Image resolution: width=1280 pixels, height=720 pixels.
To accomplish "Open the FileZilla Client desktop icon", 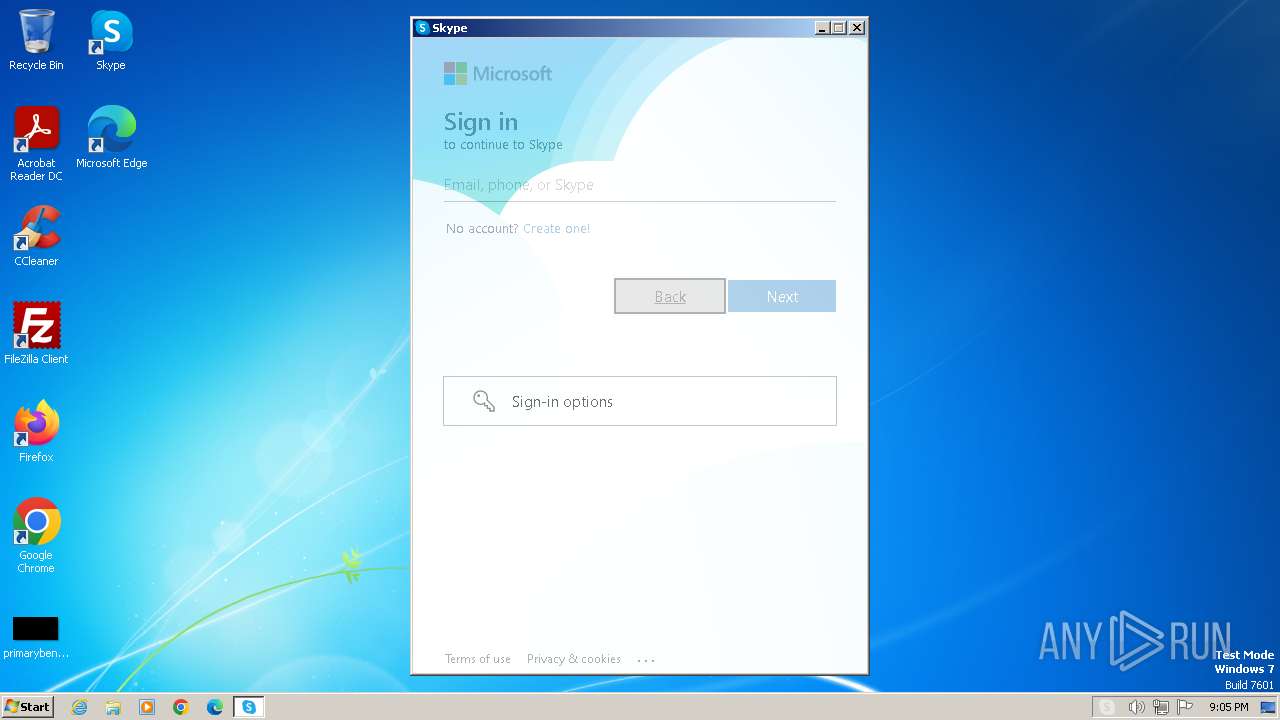I will pos(36,333).
